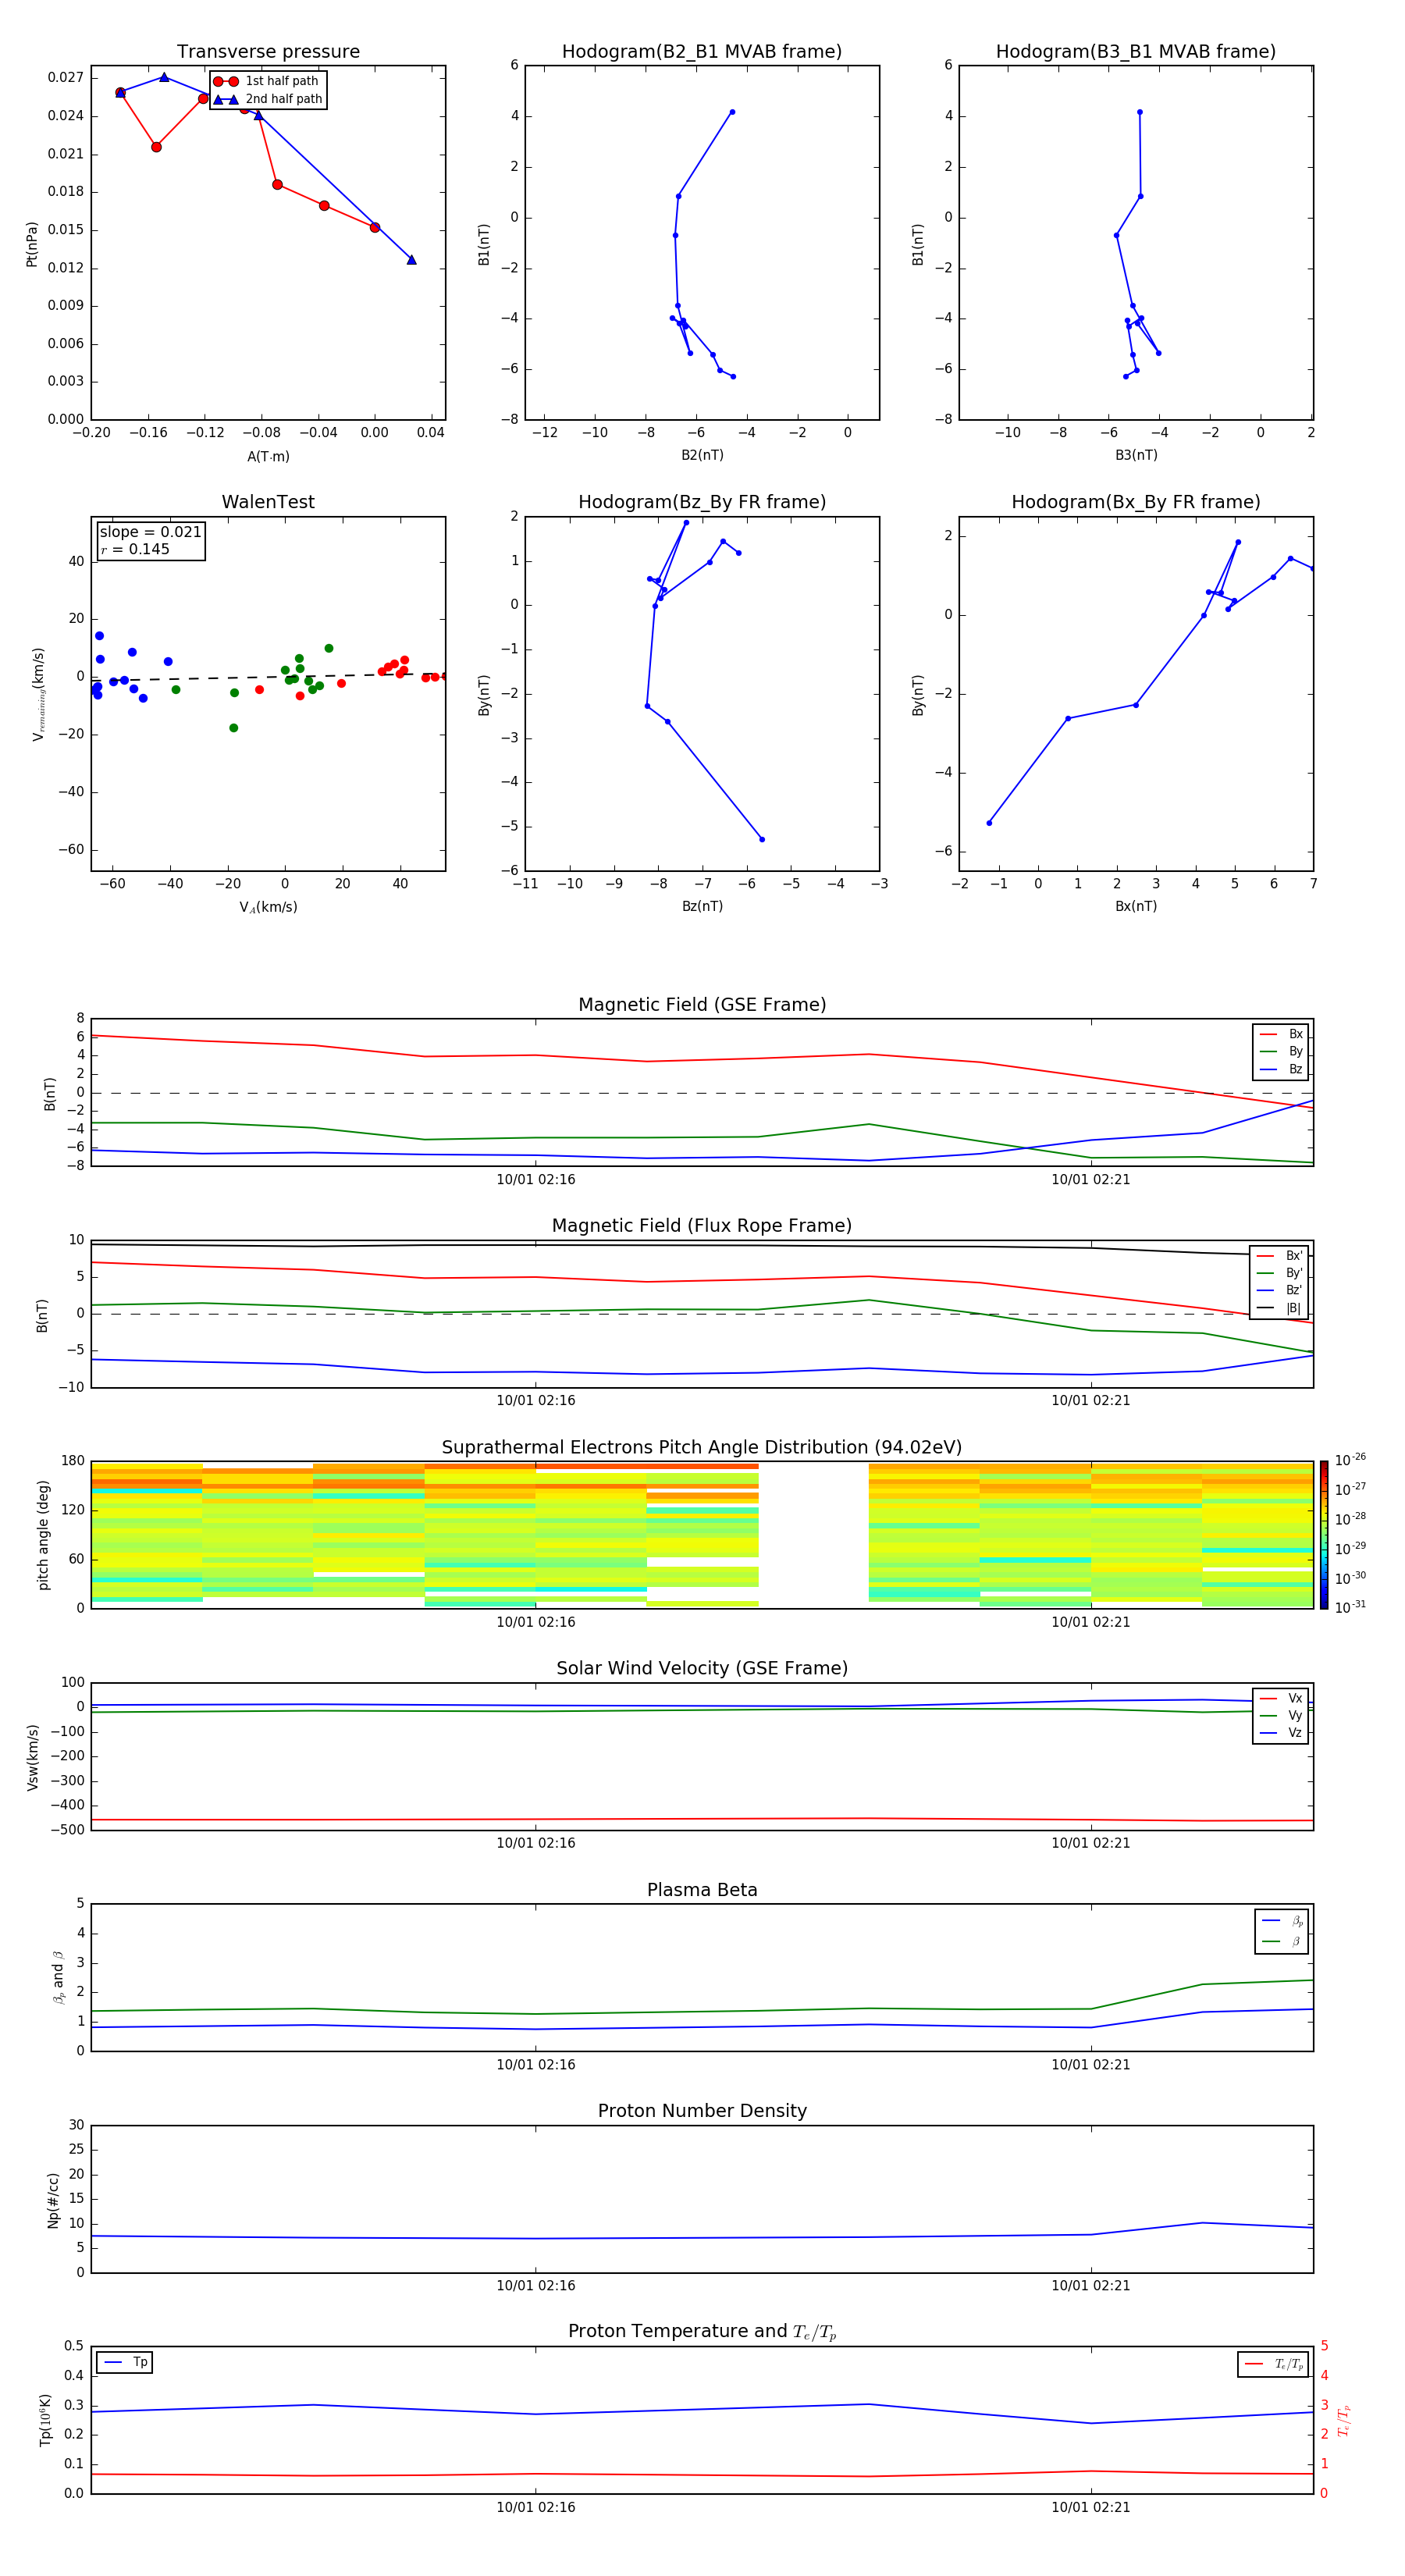Click 'A(T·m)' axis label under pressure plot

pos(268,457)
